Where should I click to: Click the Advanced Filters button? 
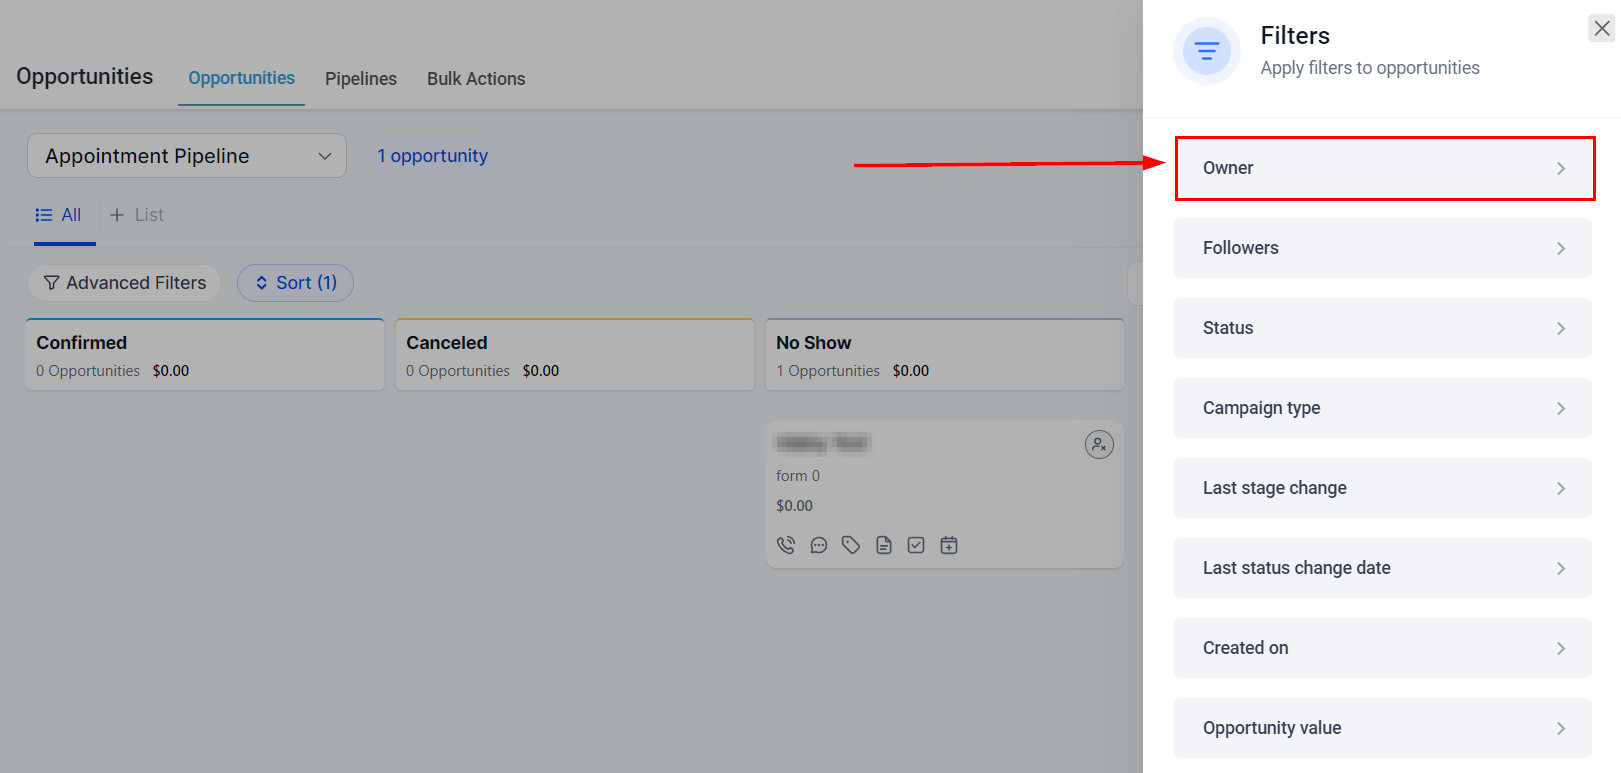click(125, 283)
